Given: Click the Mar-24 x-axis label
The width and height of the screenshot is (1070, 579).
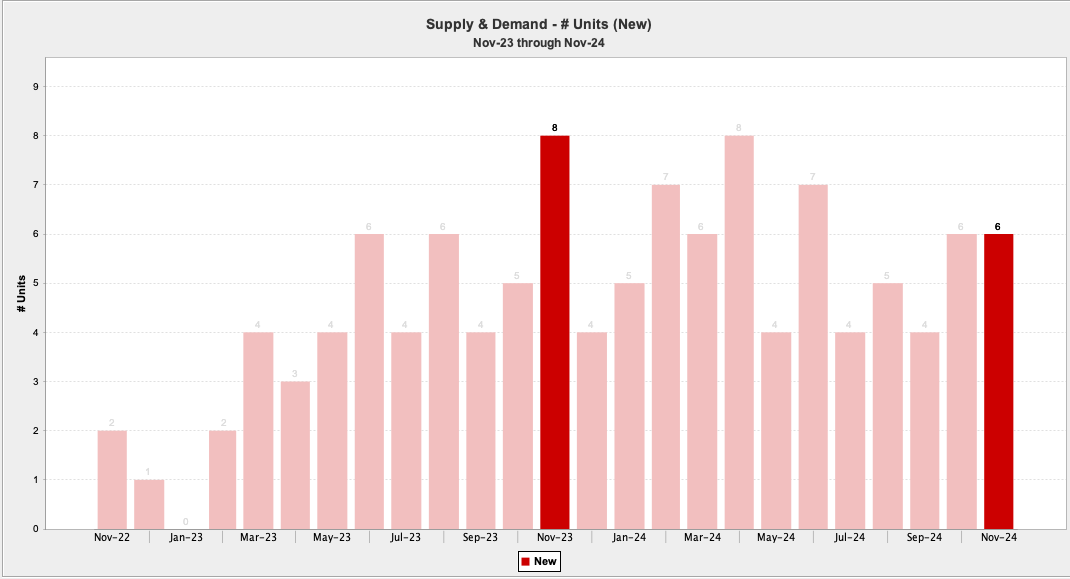Looking at the screenshot, I should coord(702,537).
